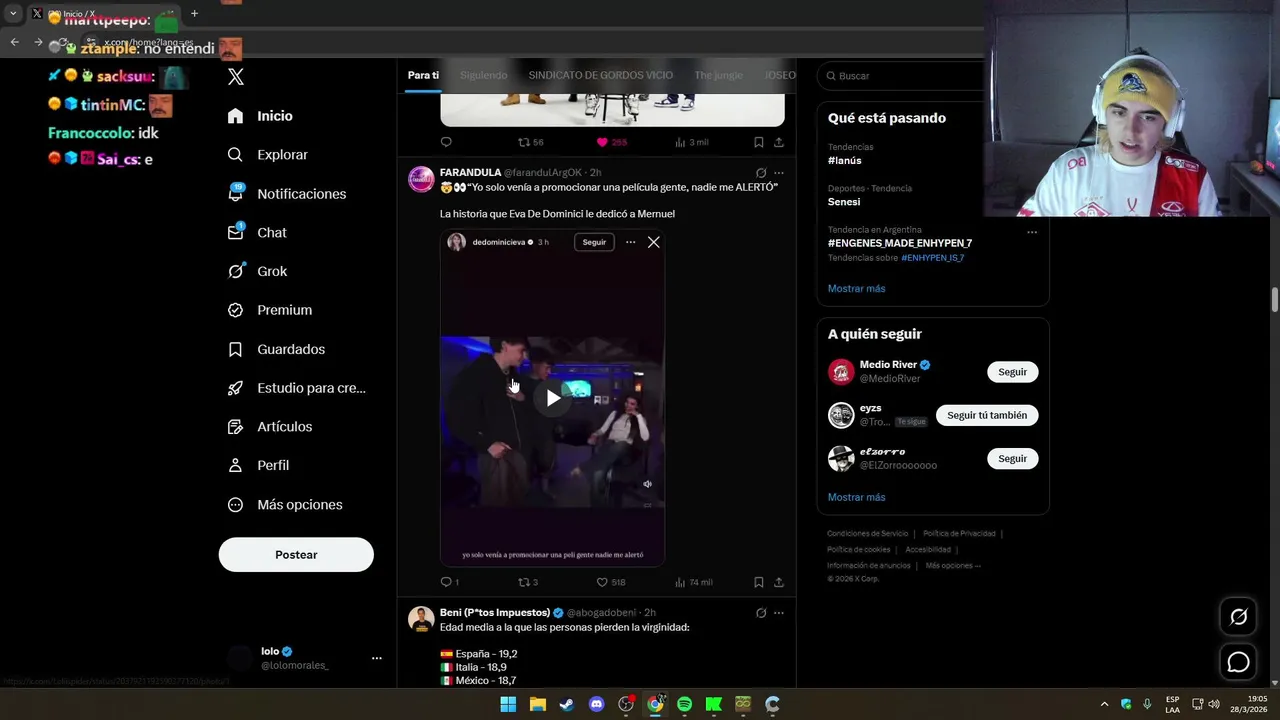1280x720 pixels.
Task: Switch to Para ti tab
Action: pos(423,75)
